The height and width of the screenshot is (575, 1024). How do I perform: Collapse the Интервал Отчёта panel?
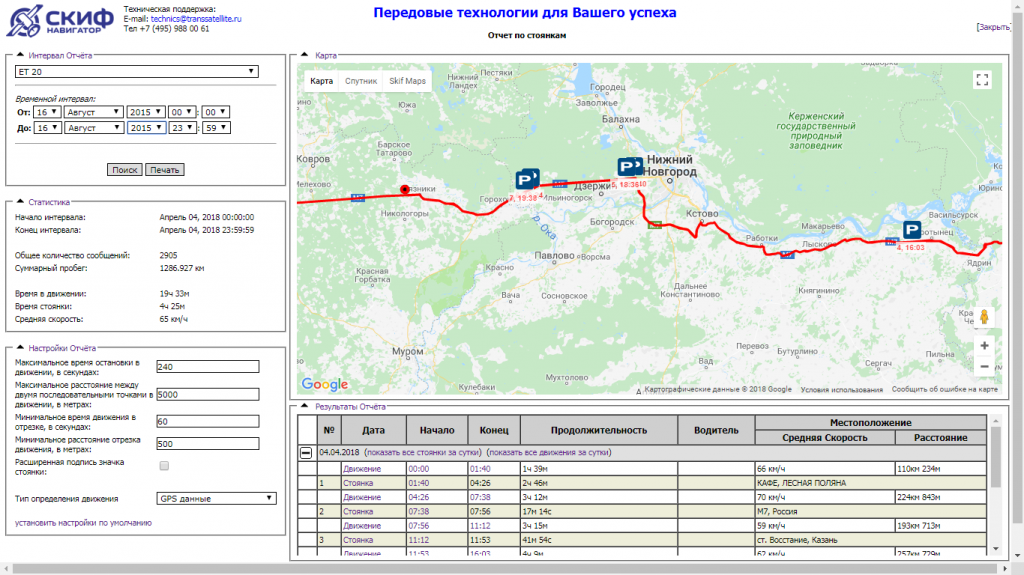[20, 55]
